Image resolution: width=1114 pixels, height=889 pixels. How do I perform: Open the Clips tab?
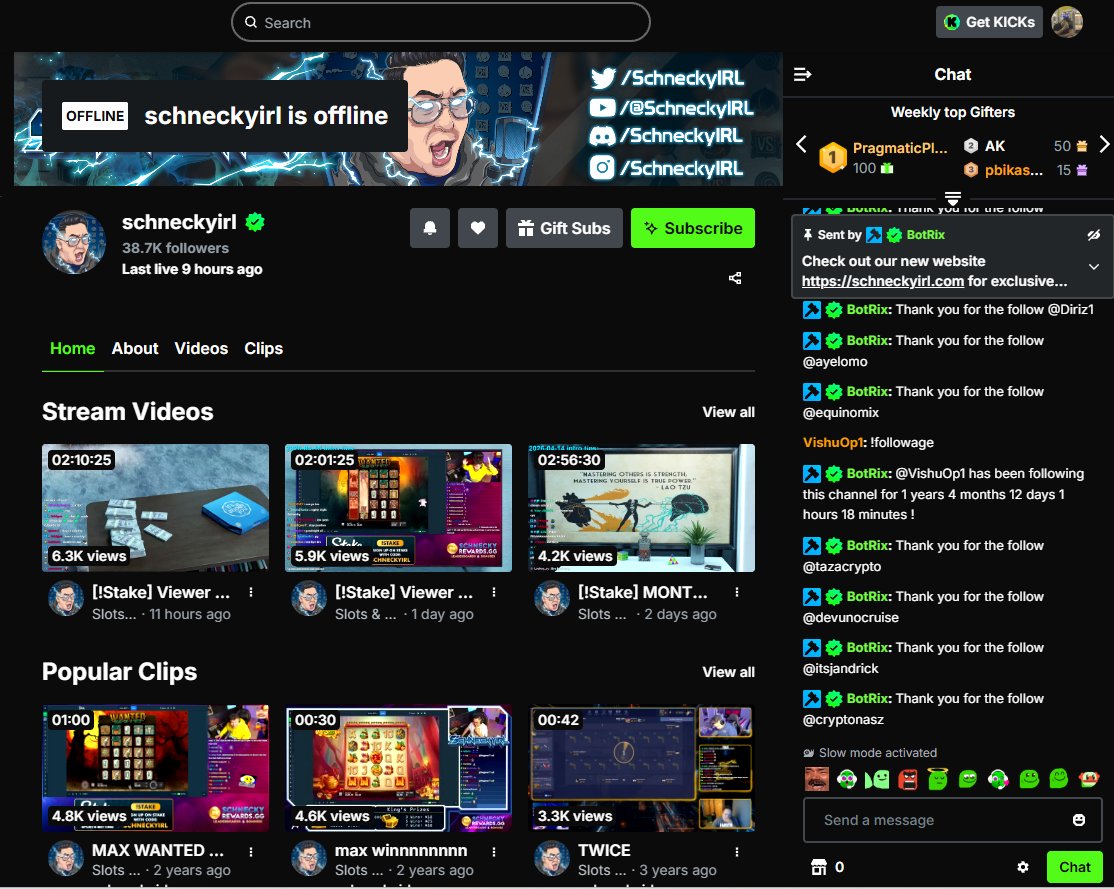(x=264, y=349)
